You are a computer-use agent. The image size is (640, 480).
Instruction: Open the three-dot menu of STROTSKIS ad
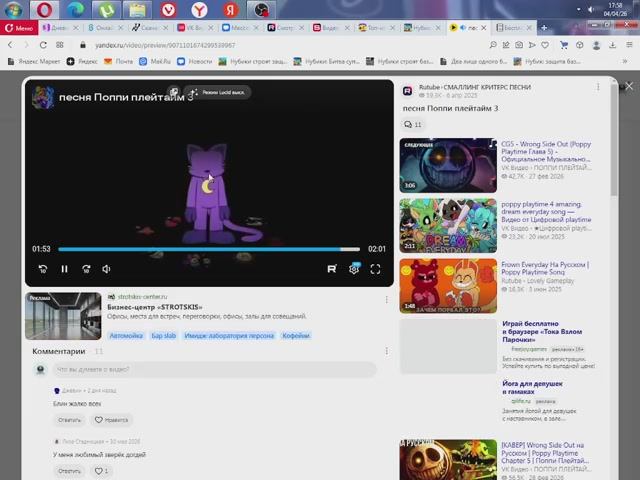click(386, 300)
